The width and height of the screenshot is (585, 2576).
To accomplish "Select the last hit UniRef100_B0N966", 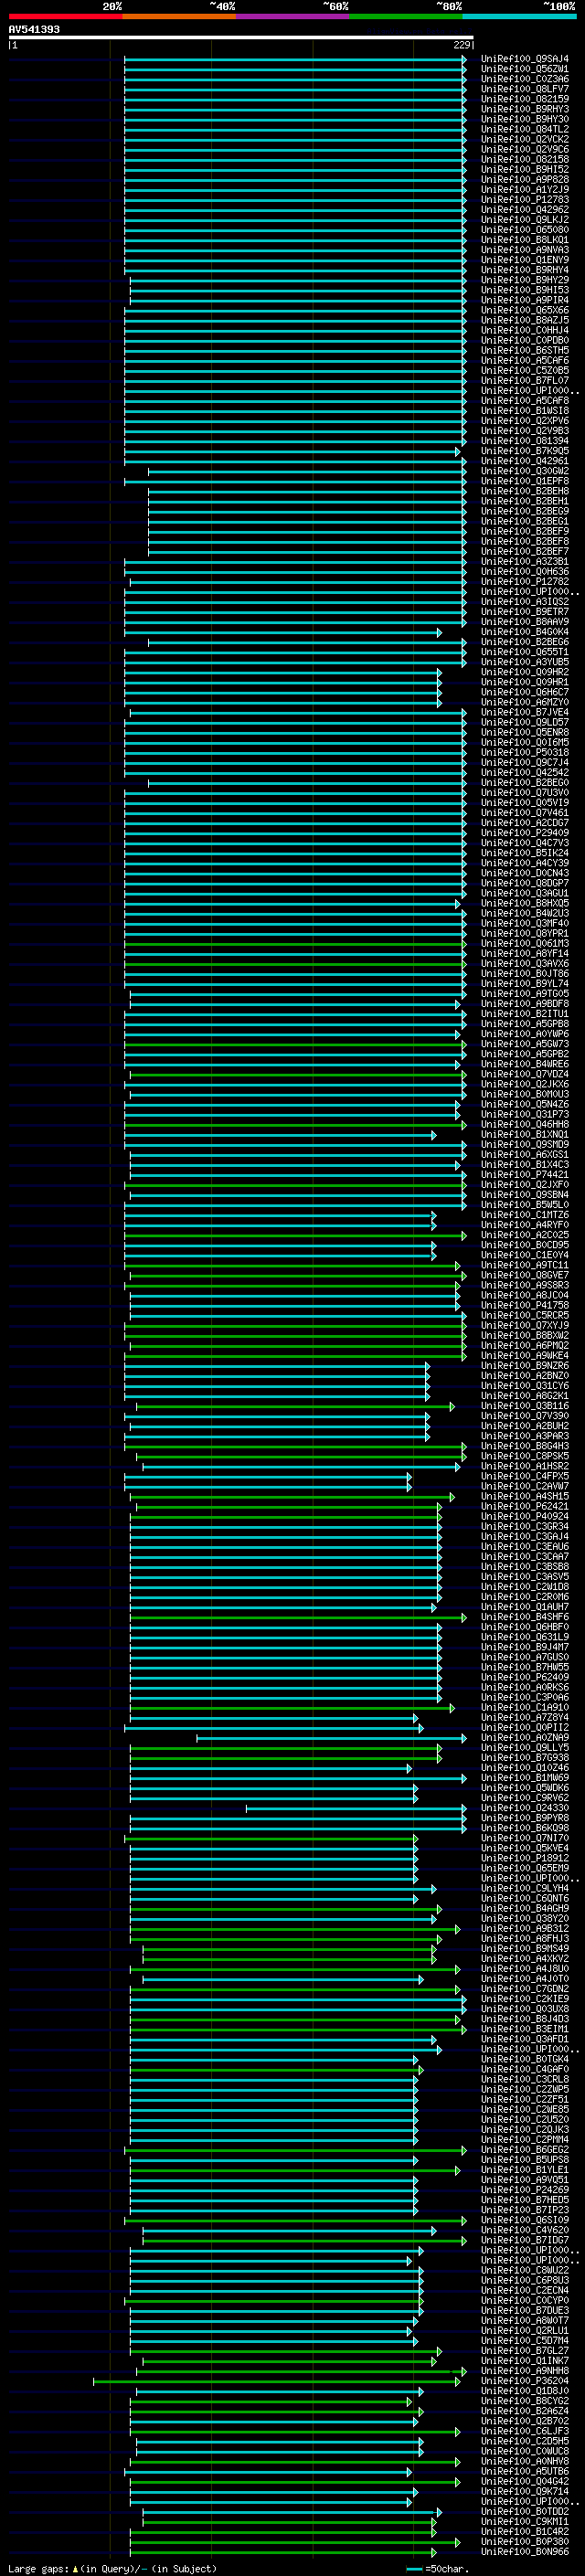I will [524, 2552].
